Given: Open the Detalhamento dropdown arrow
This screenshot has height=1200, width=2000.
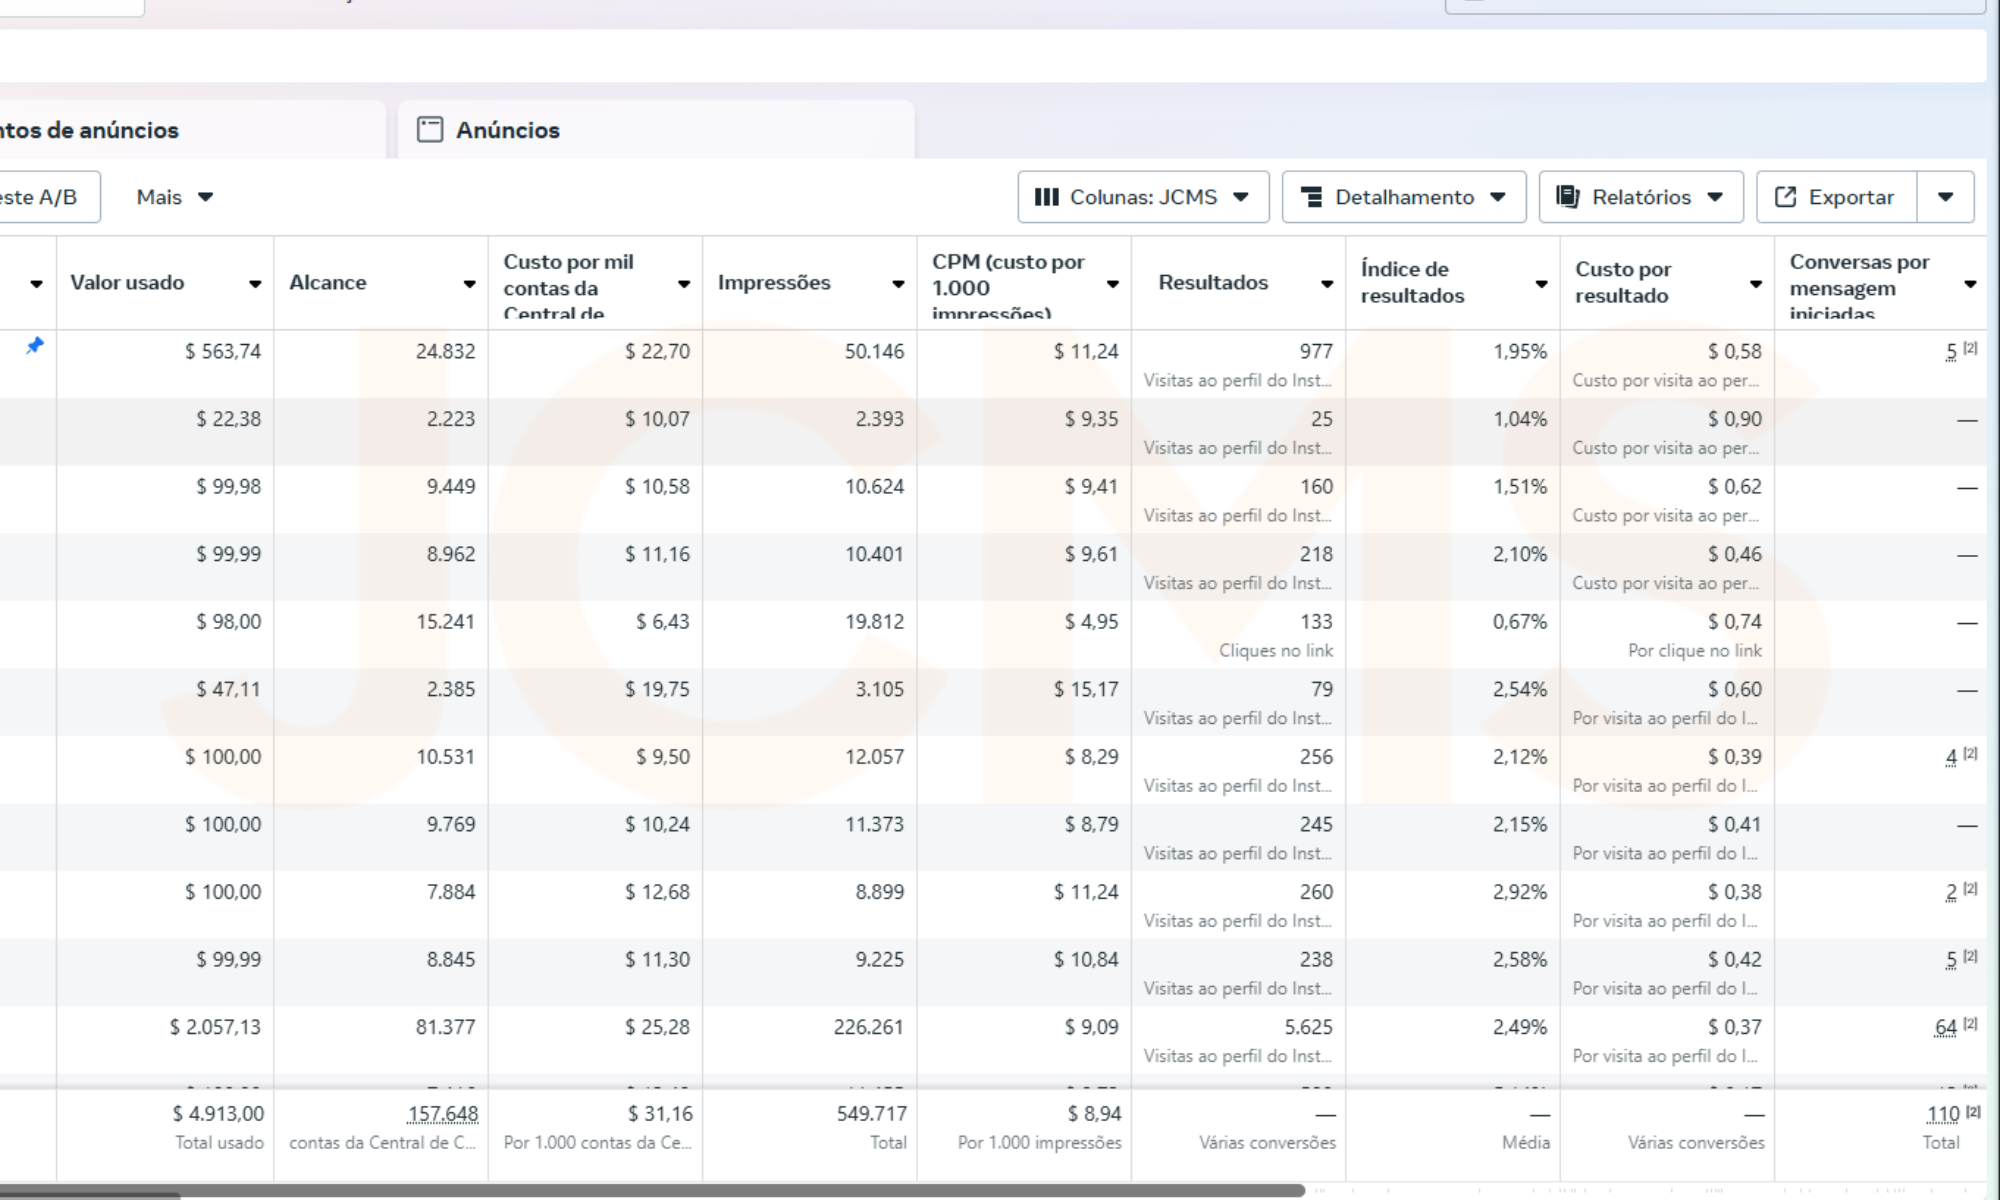Looking at the screenshot, I should click(1498, 197).
